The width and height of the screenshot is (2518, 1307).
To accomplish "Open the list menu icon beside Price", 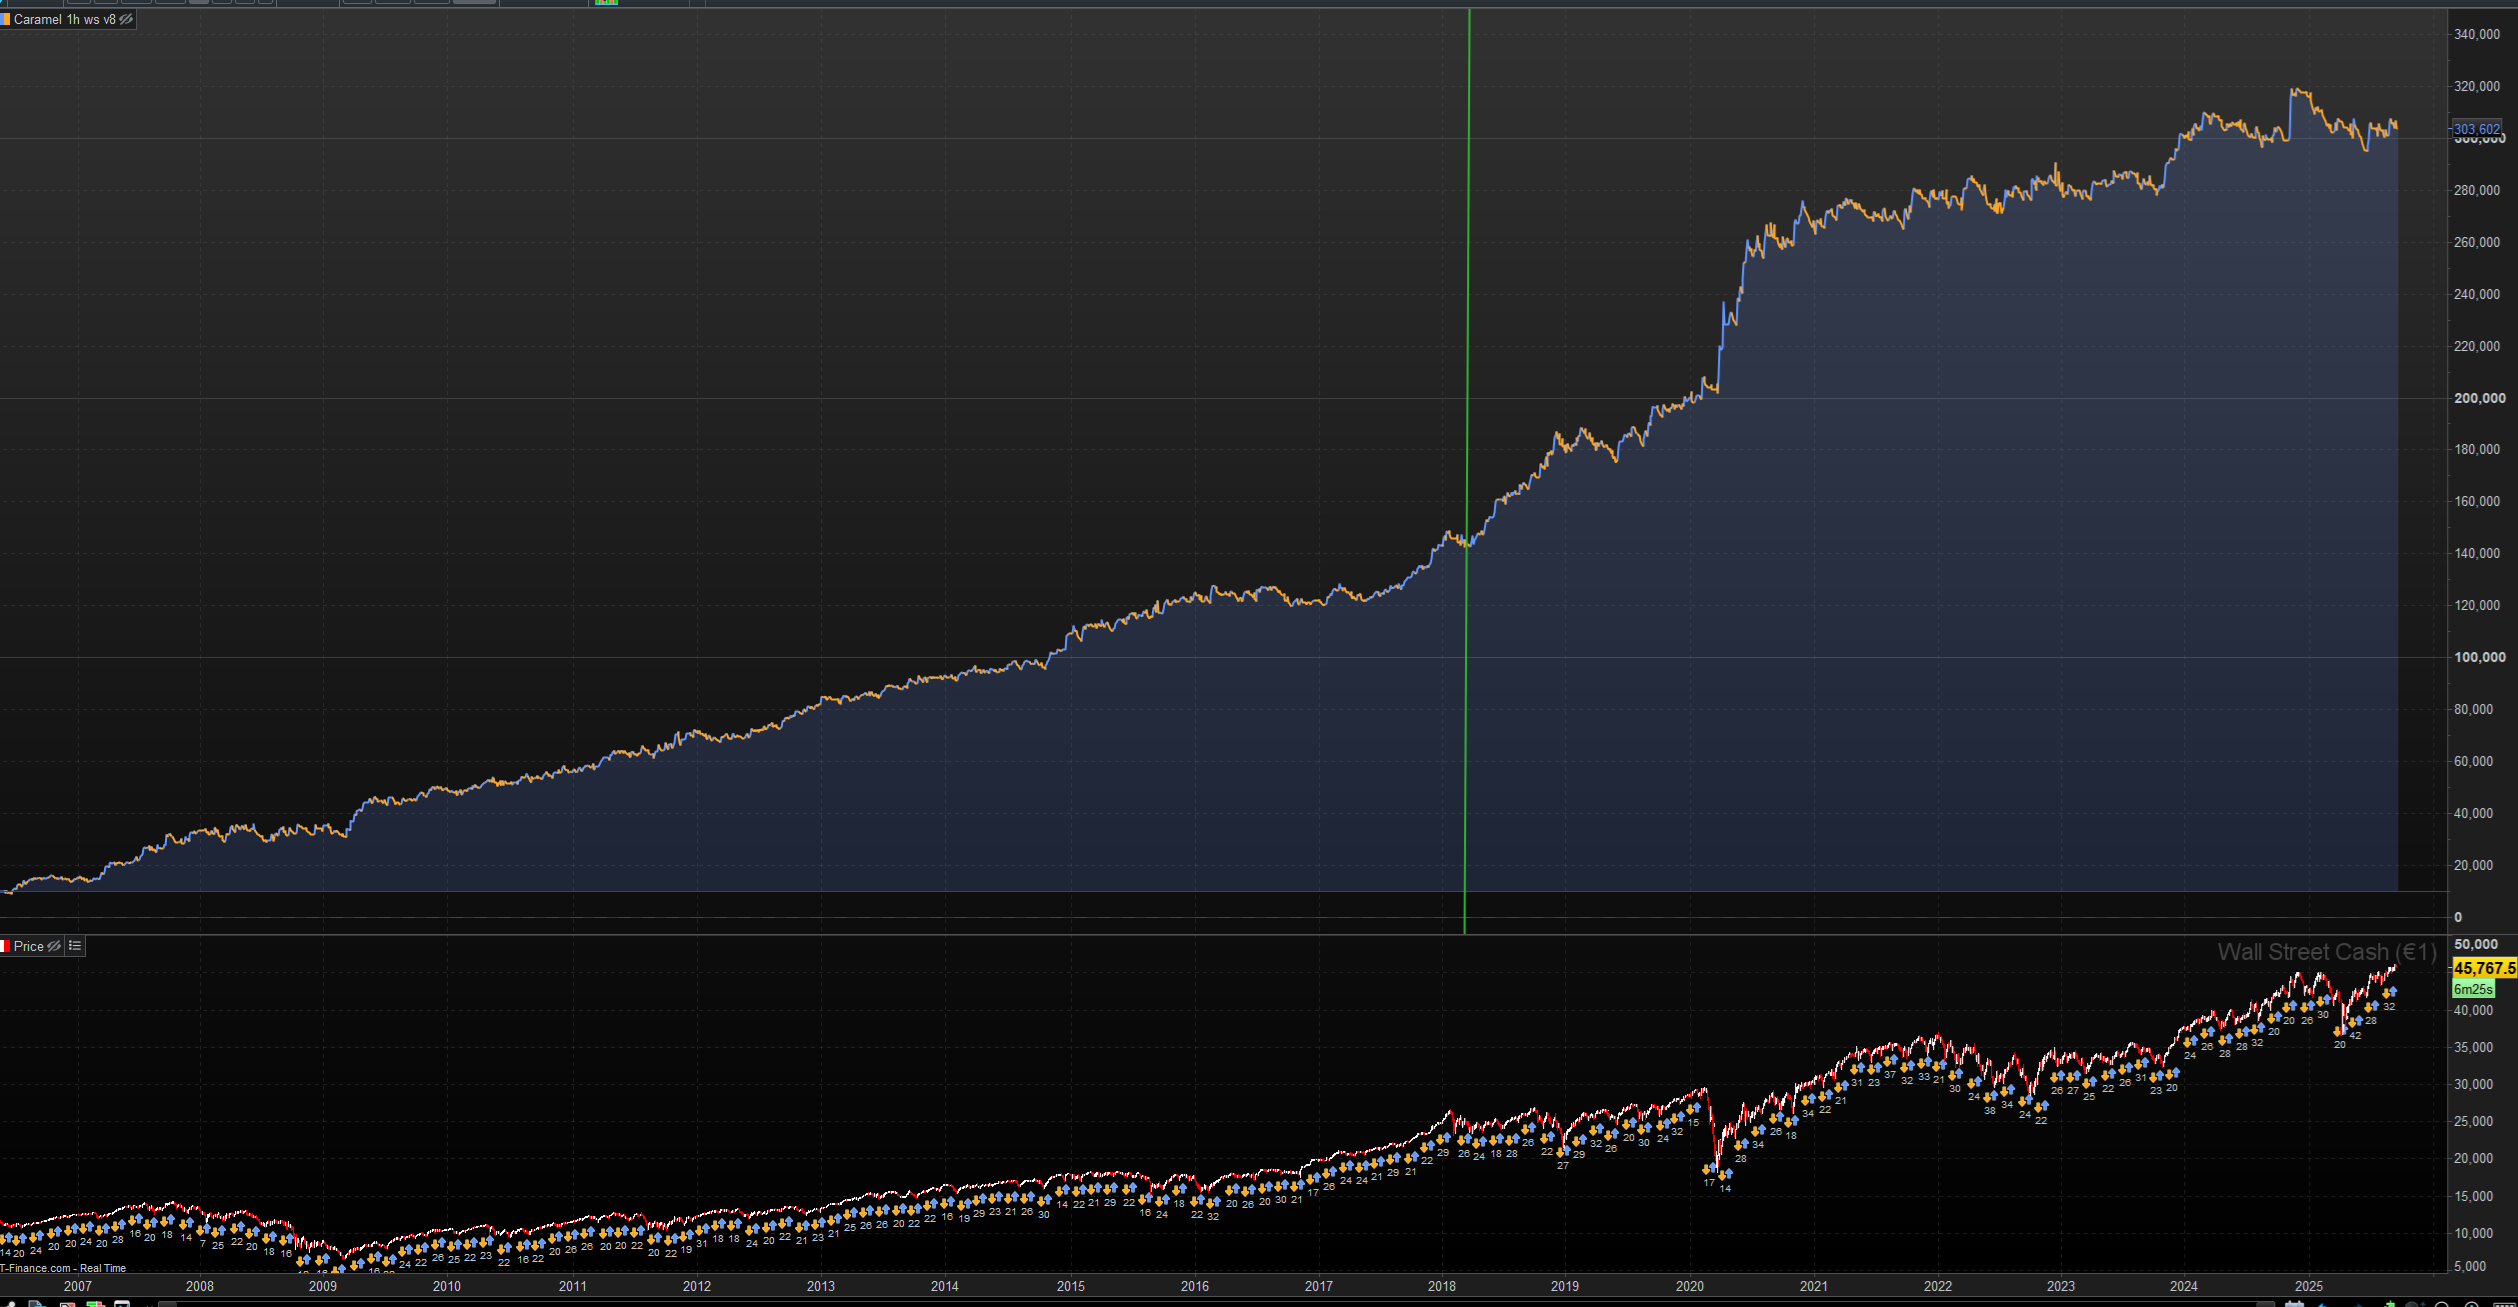I will click(75, 946).
